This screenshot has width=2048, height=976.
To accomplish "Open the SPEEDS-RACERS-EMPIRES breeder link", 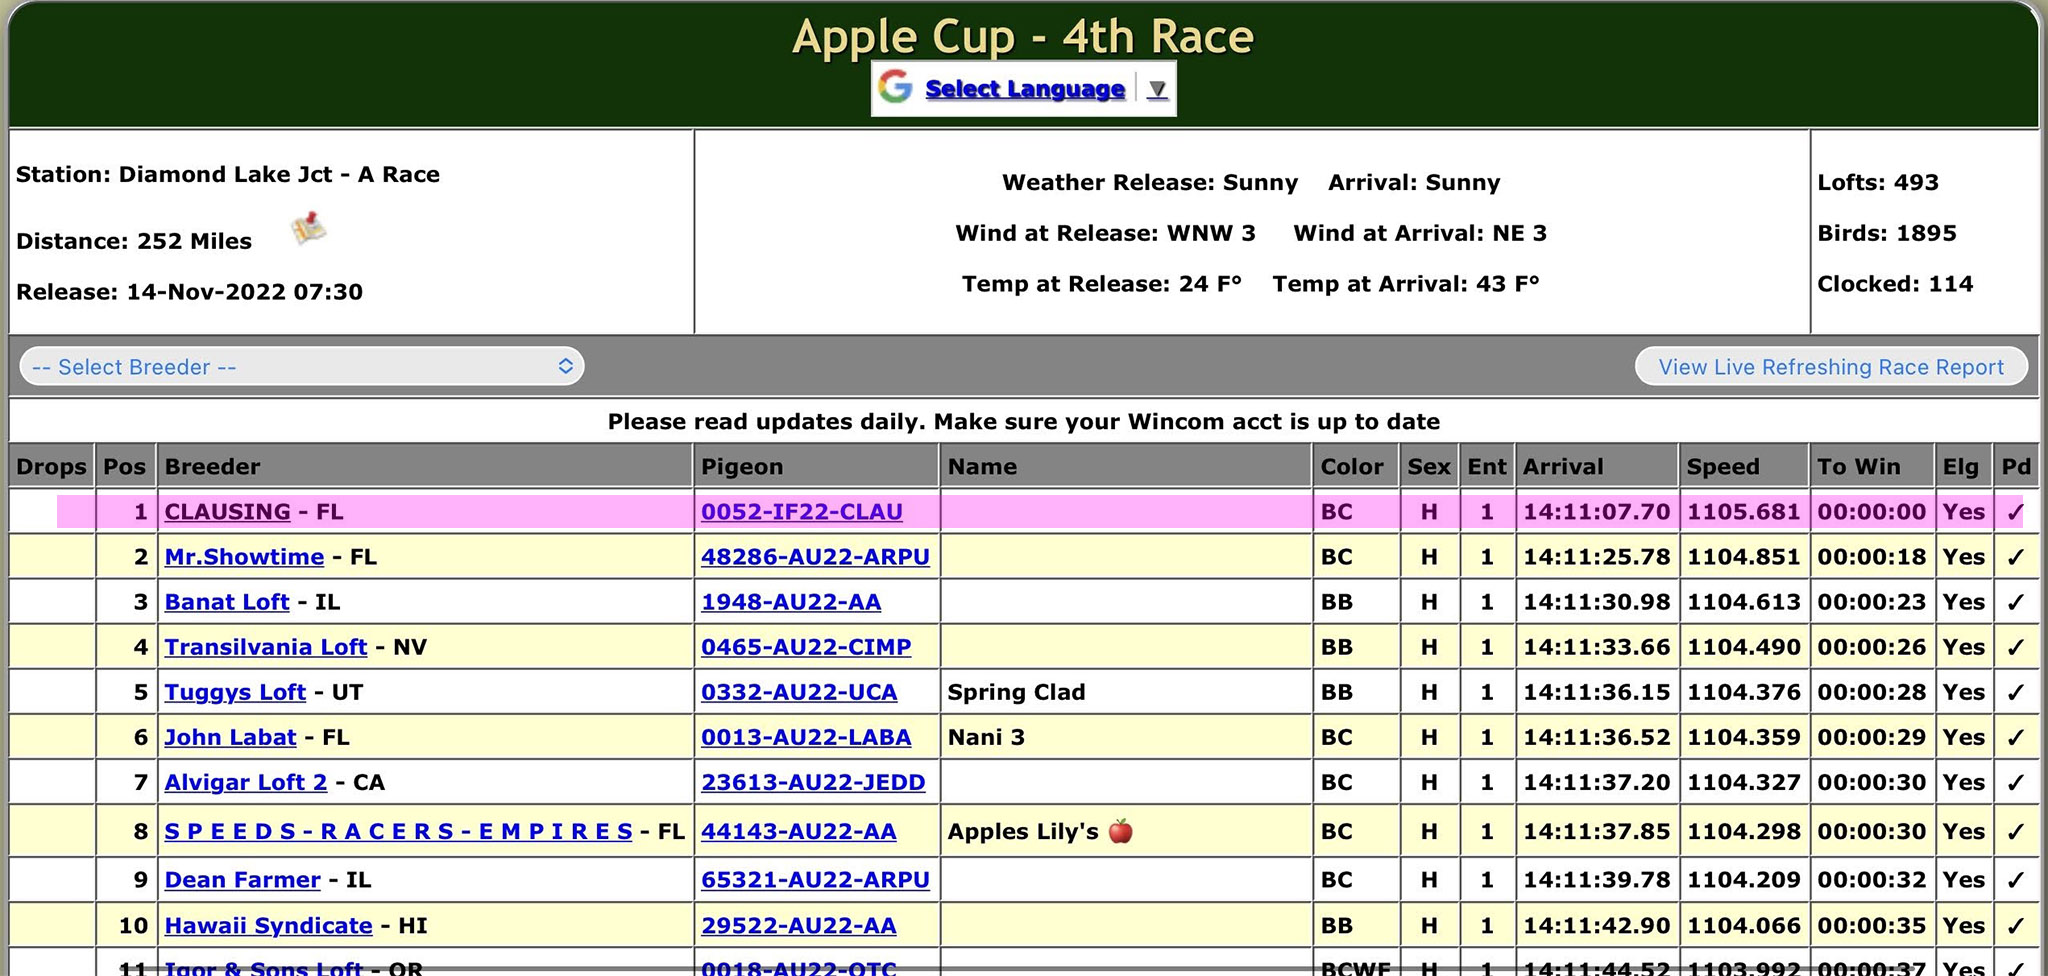I will (398, 831).
